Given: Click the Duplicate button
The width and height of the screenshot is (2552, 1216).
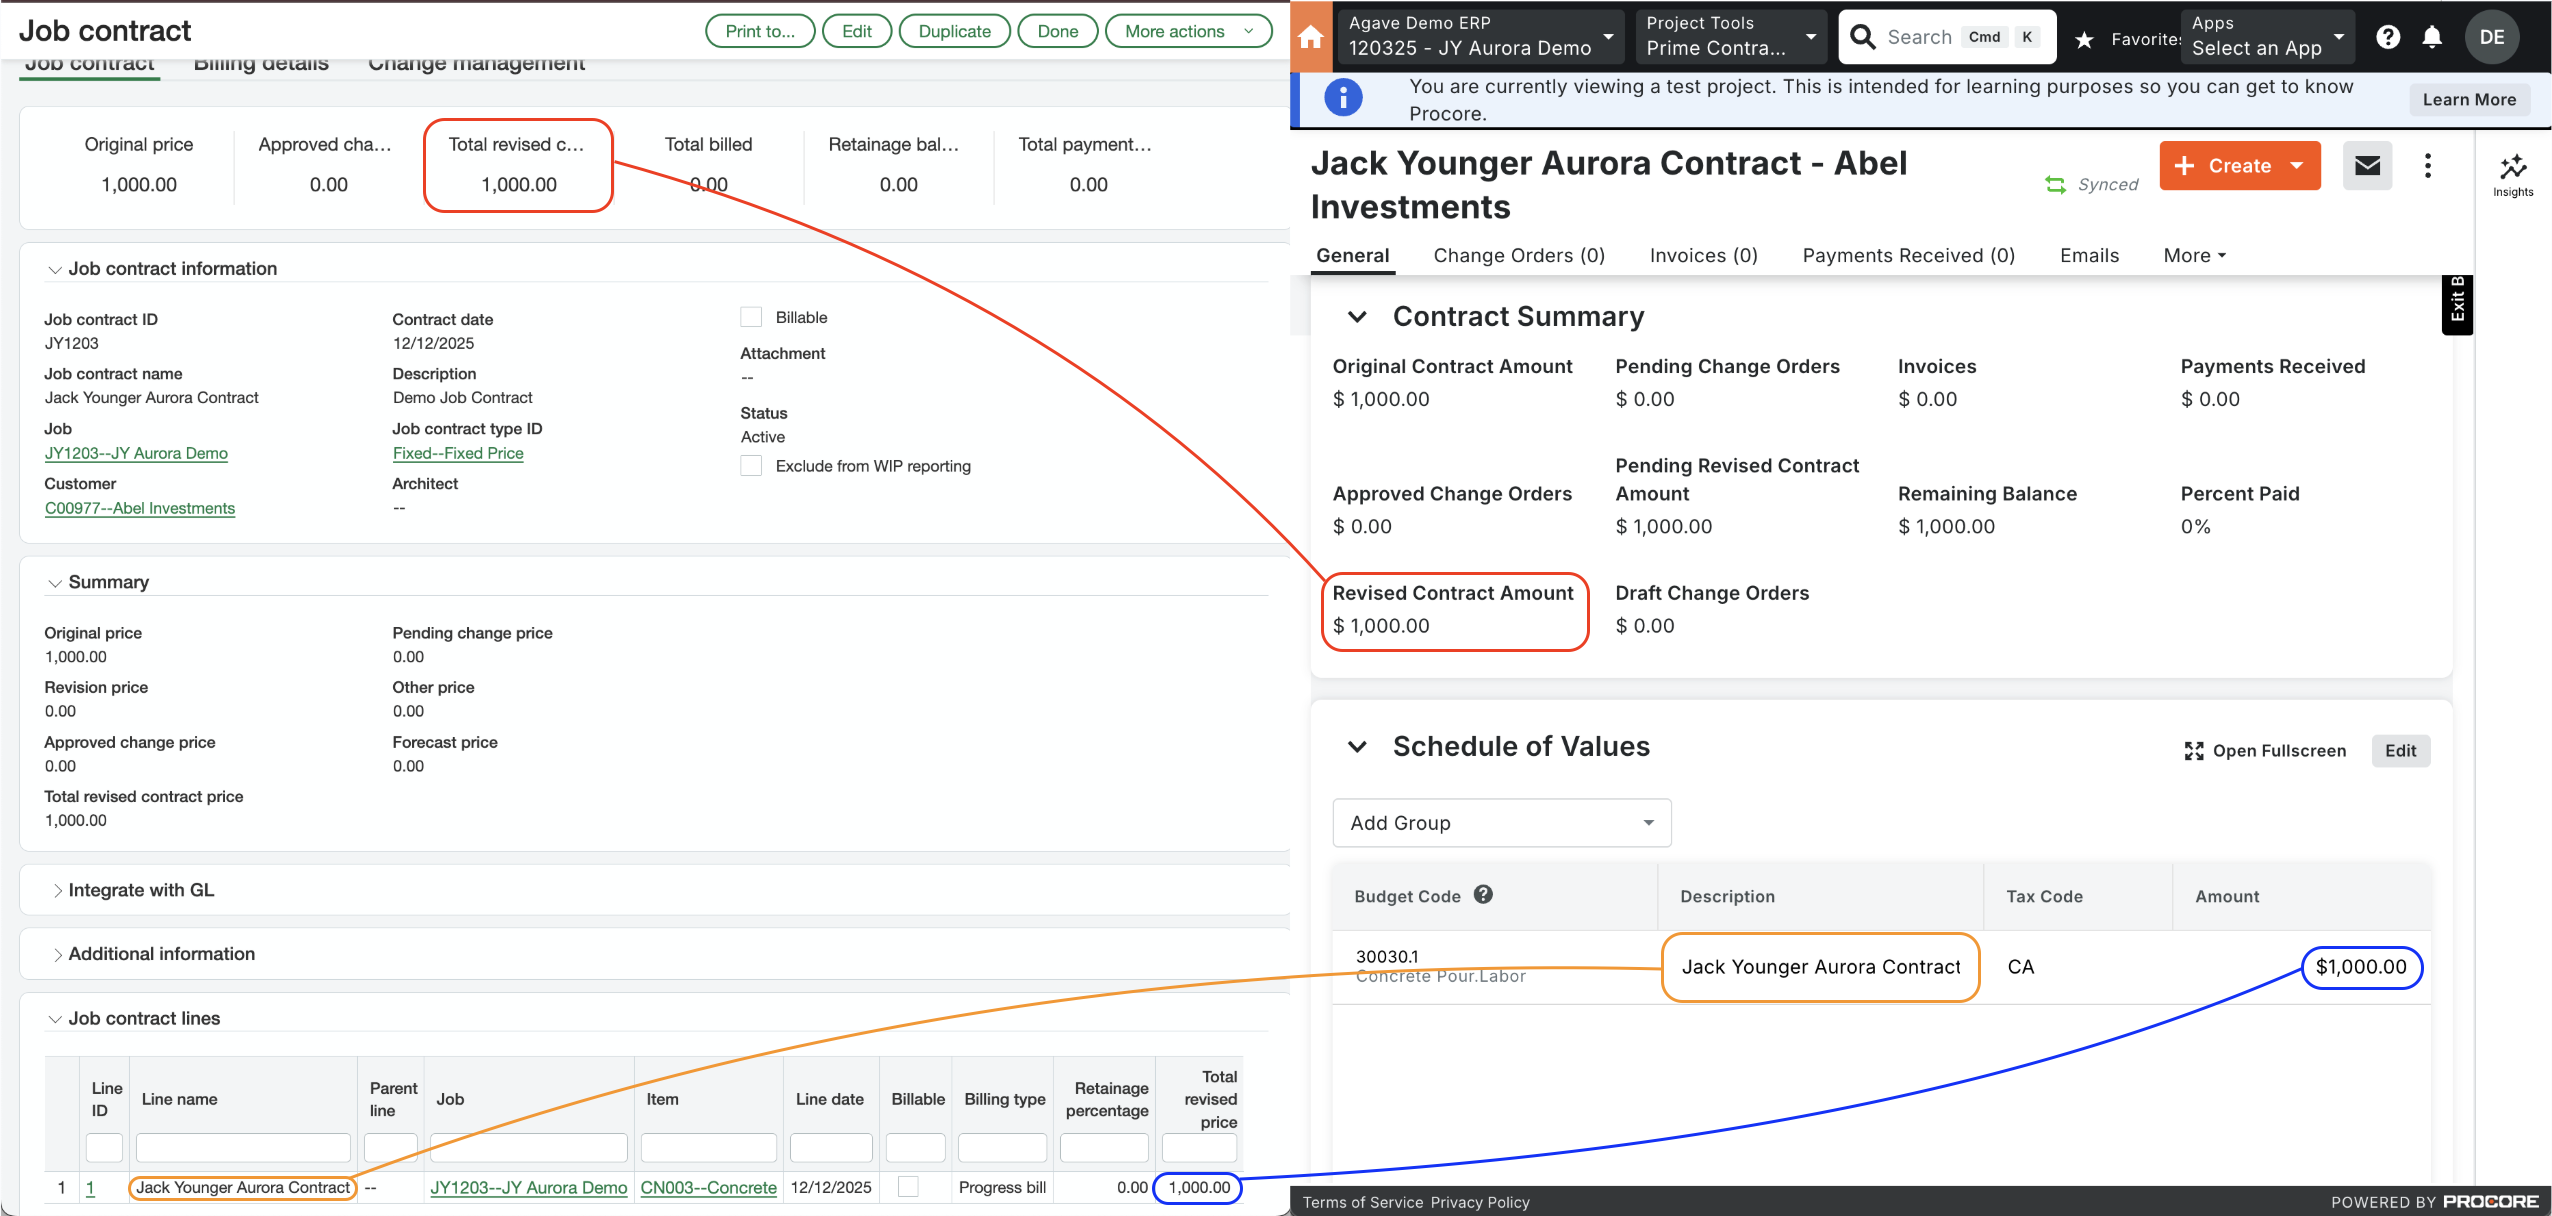Looking at the screenshot, I should pyautogui.click(x=953, y=30).
